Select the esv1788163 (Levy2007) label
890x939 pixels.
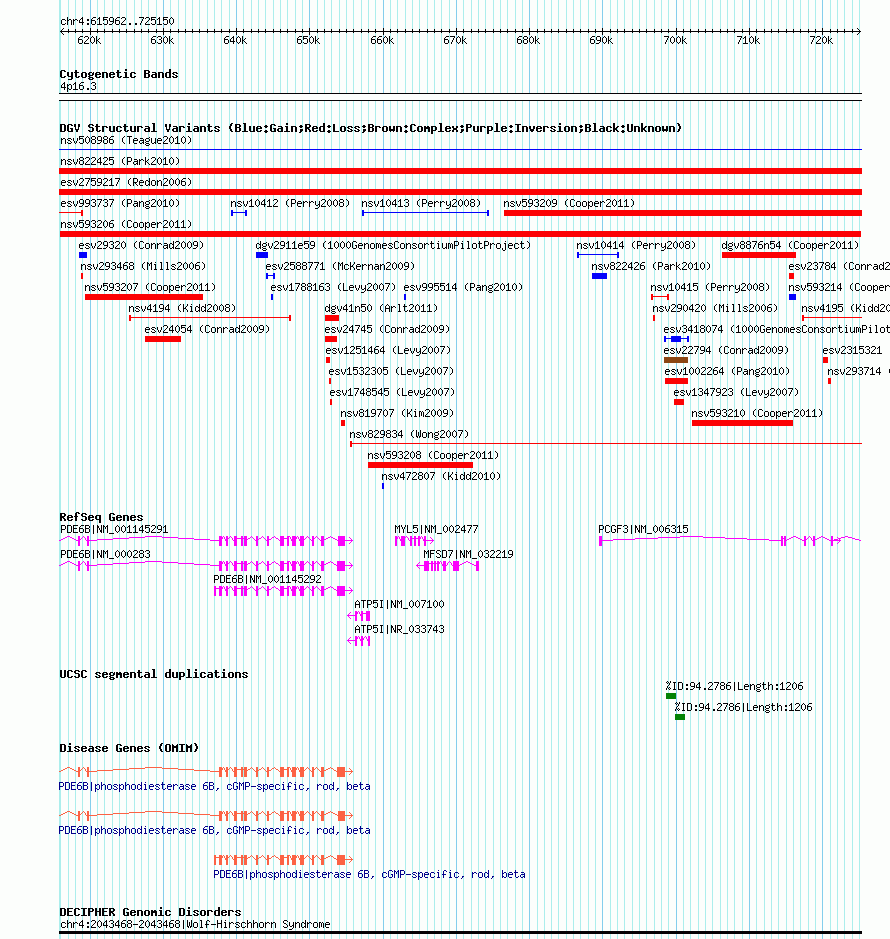click(x=333, y=287)
